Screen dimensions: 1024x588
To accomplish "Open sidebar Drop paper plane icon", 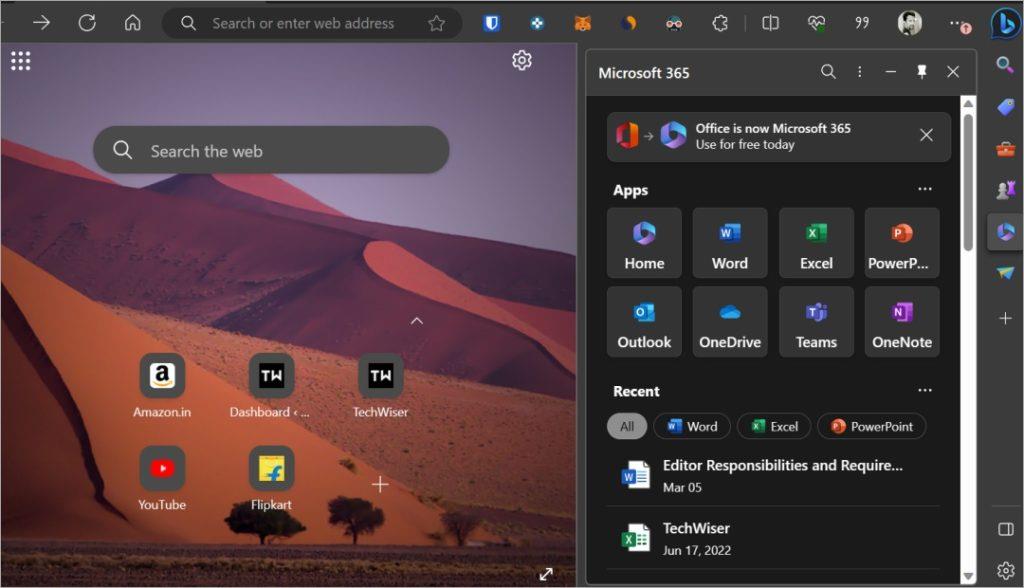I will tap(1005, 273).
